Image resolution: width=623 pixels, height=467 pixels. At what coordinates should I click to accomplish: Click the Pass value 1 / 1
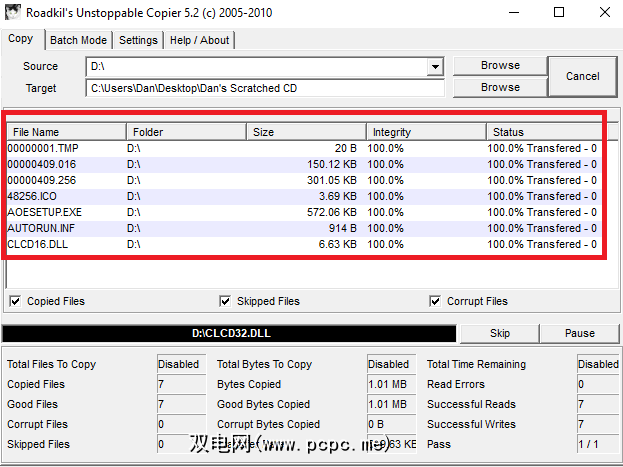tap(598, 444)
